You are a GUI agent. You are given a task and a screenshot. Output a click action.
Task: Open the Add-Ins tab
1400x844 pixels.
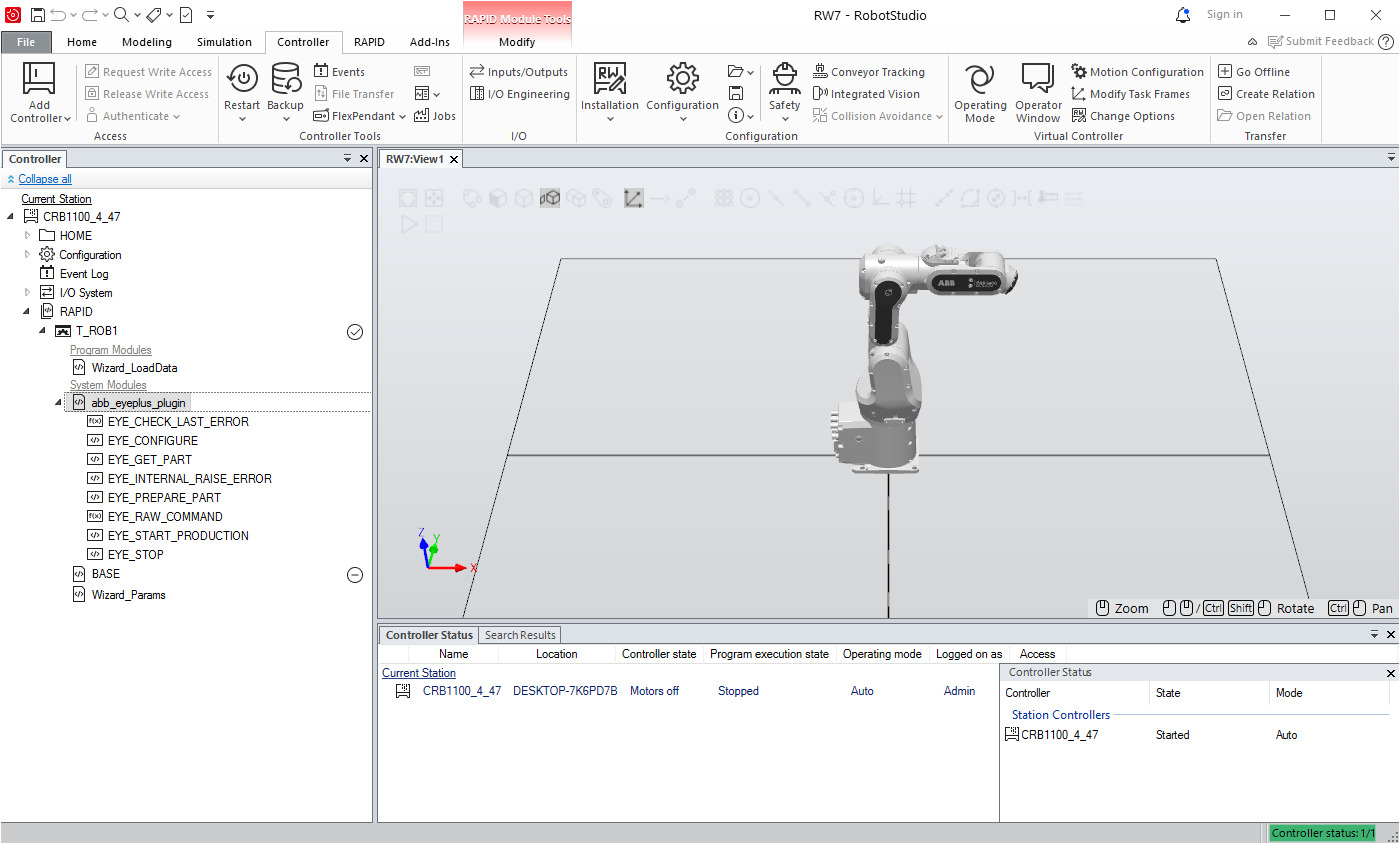430,42
